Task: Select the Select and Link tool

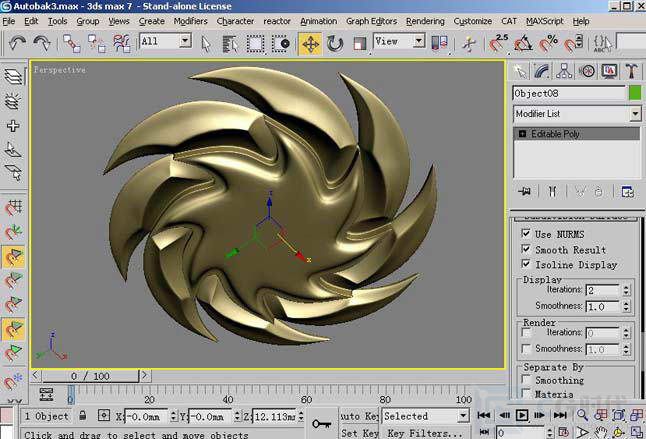Action: 72,43
